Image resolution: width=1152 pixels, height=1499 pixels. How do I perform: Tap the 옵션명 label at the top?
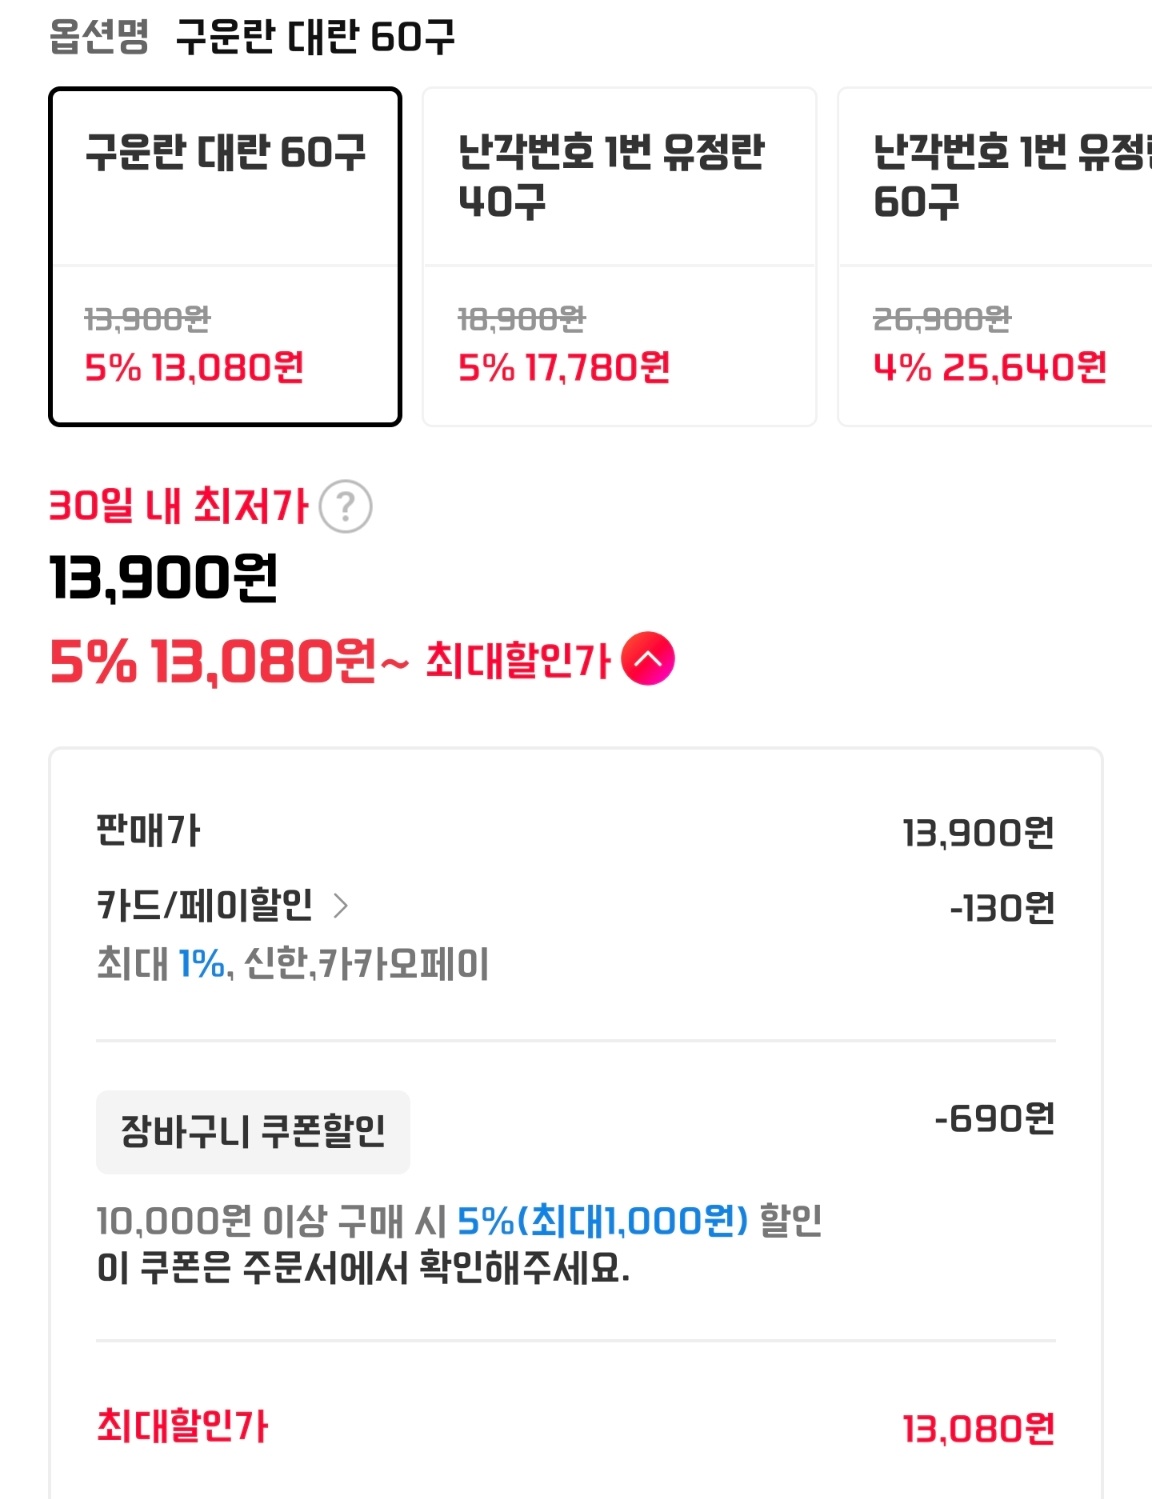(x=99, y=37)
